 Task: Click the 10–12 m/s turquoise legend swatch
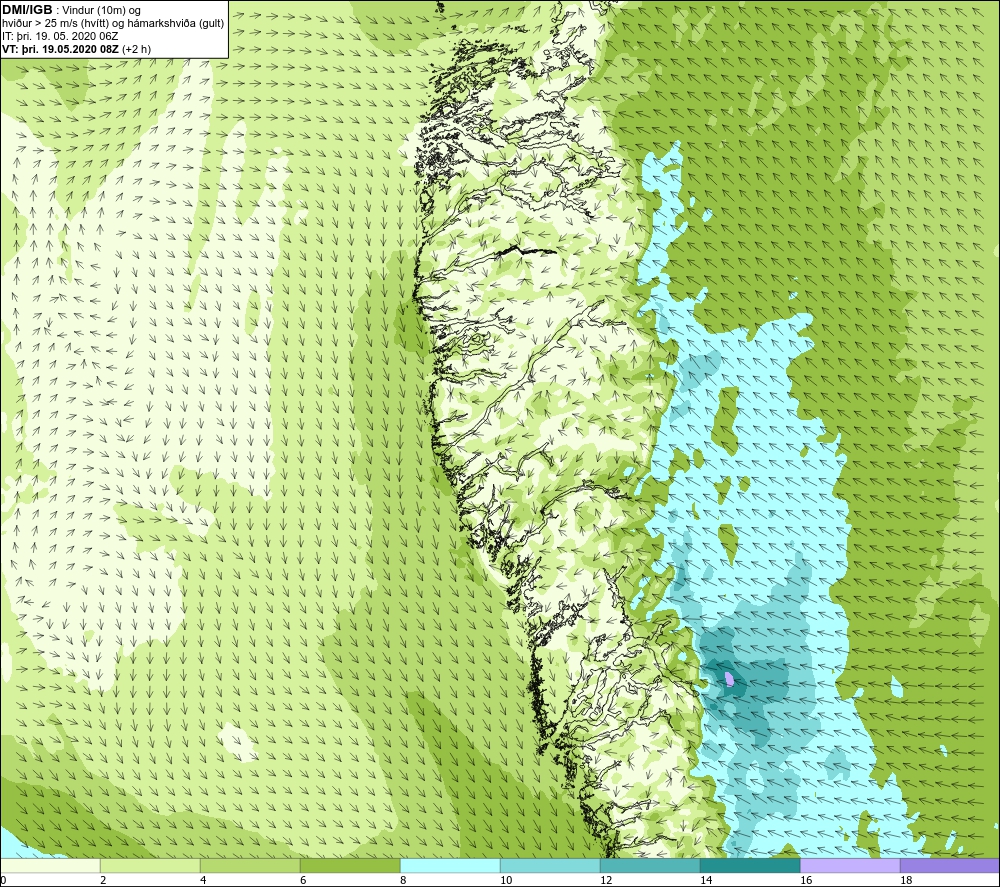pyautogui.click(x=550, y=866)
